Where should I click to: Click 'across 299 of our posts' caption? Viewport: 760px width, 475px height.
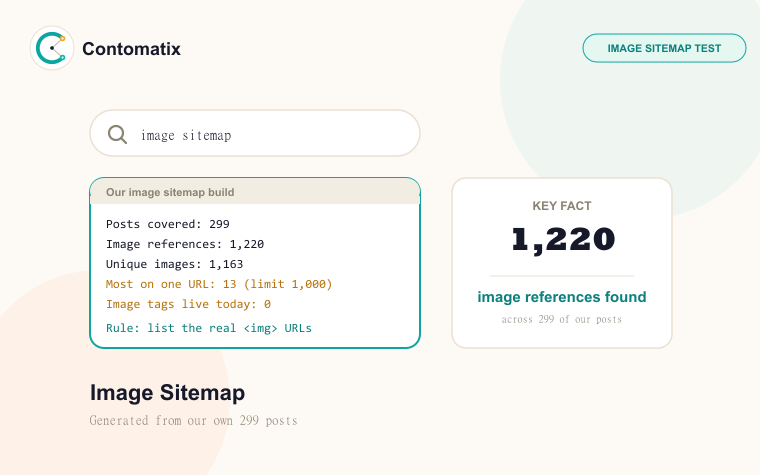[x=562, y=319]
